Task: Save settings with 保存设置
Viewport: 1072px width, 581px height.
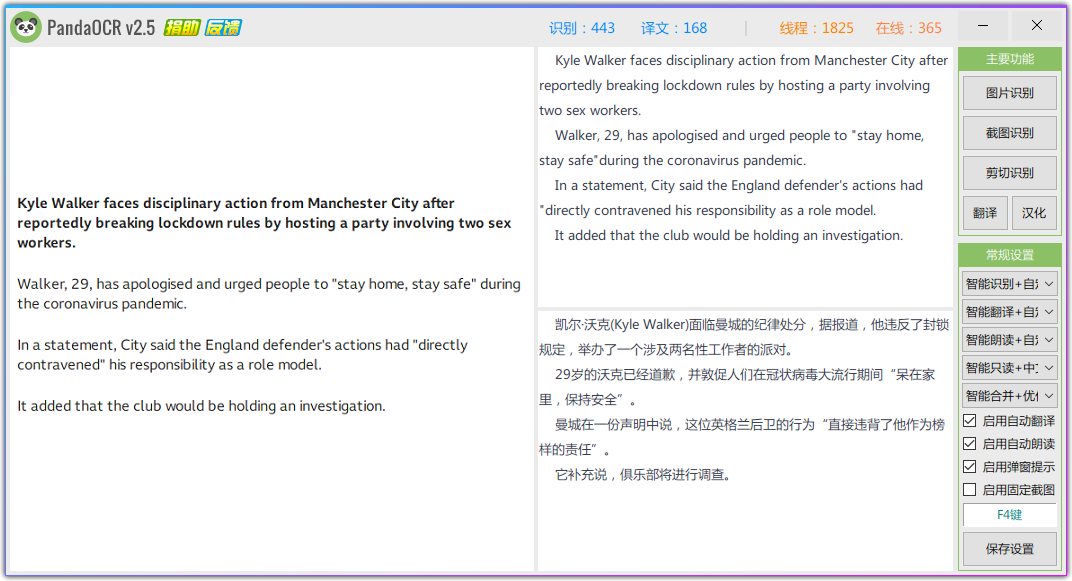Action: (1009, 548)
